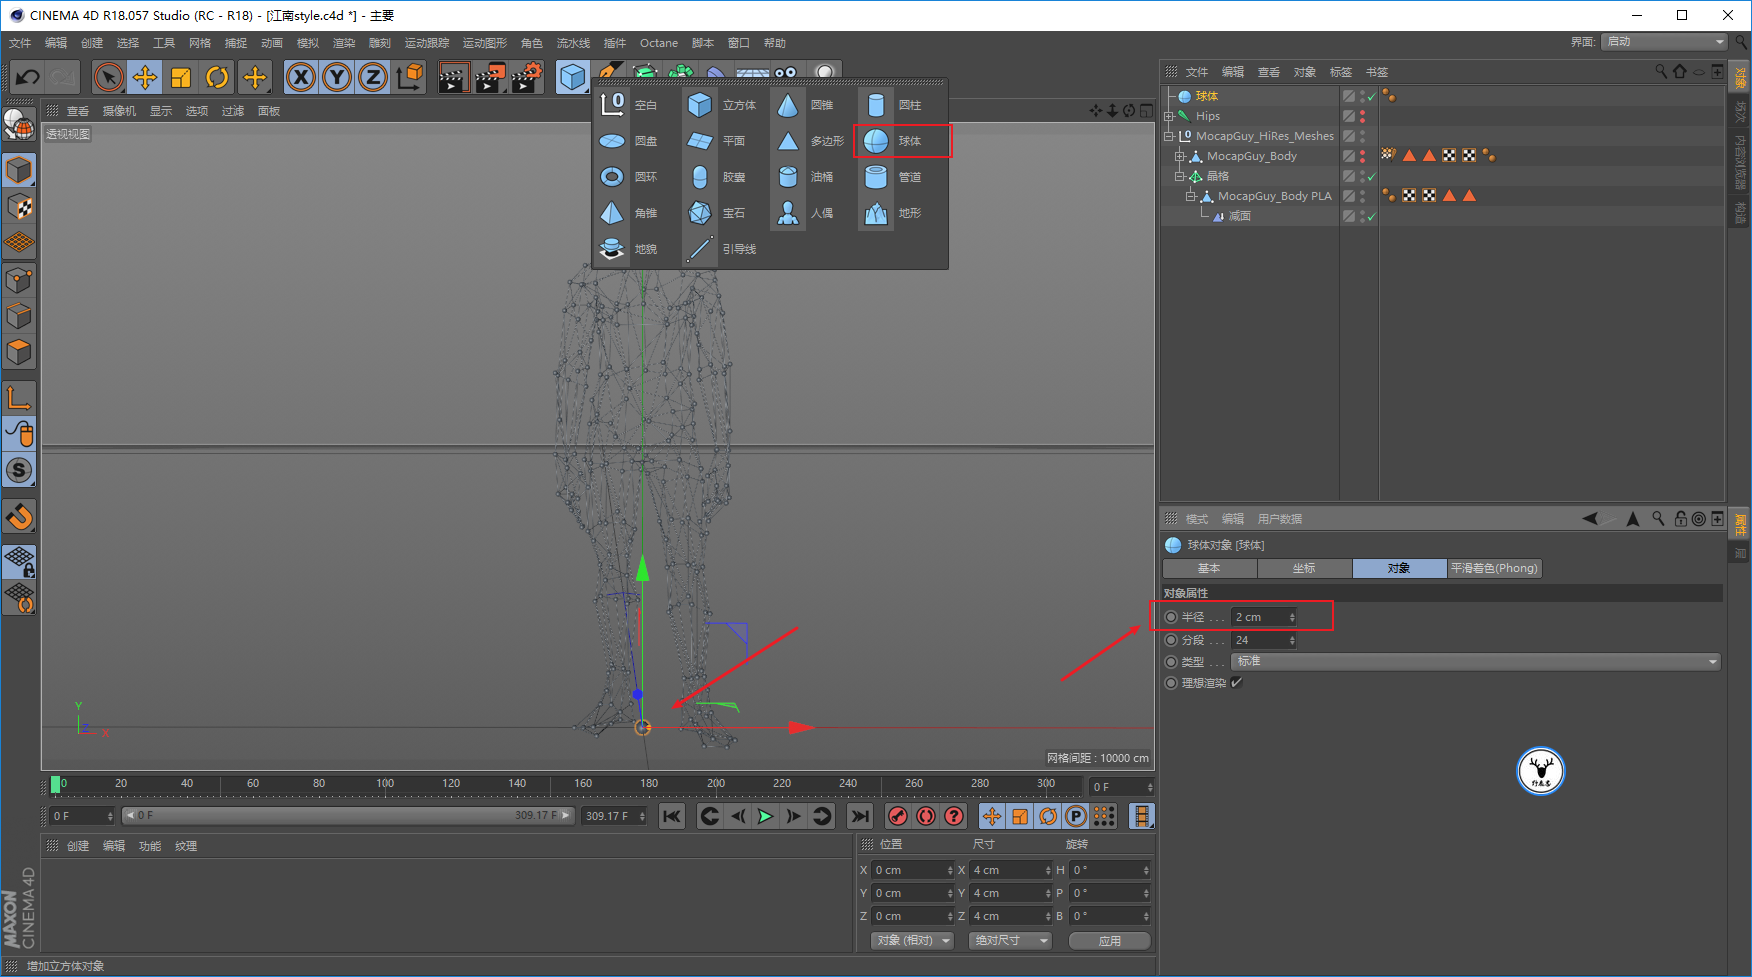This screenshot has height=977, width=1752.
Task: Toggle 半径 parameter keyframe circle
Action: coord(1171,617)
